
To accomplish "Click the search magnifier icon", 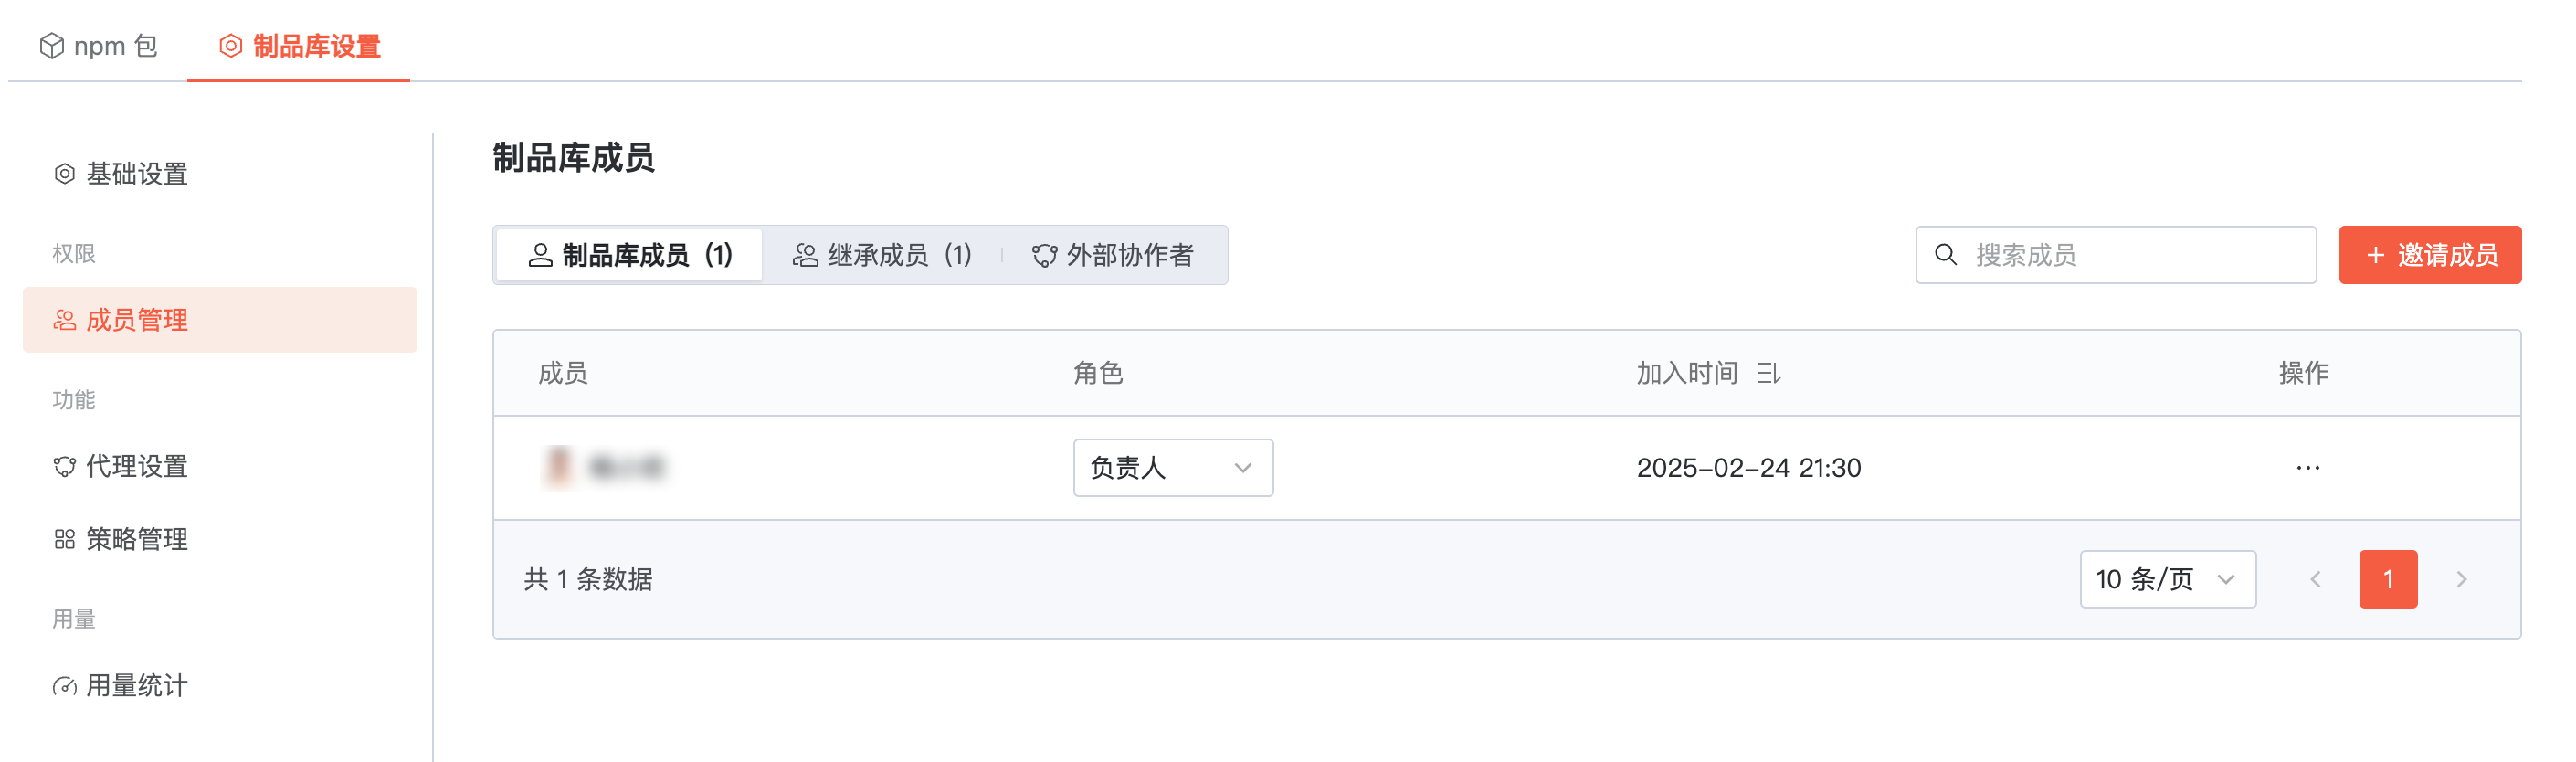I will pyautogui.click(x=1945, y=255).
